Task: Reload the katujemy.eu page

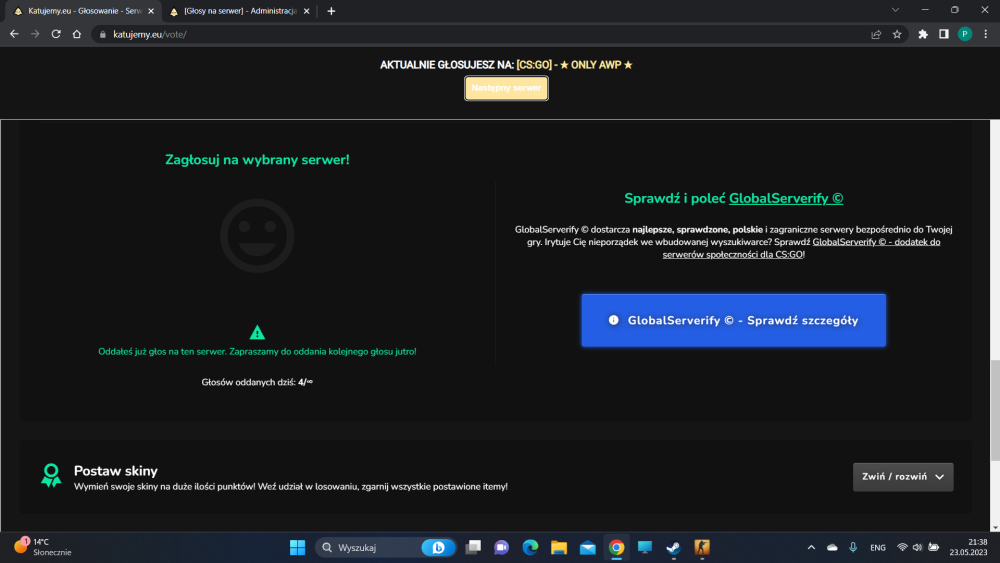Action: [x=56, y=34]
